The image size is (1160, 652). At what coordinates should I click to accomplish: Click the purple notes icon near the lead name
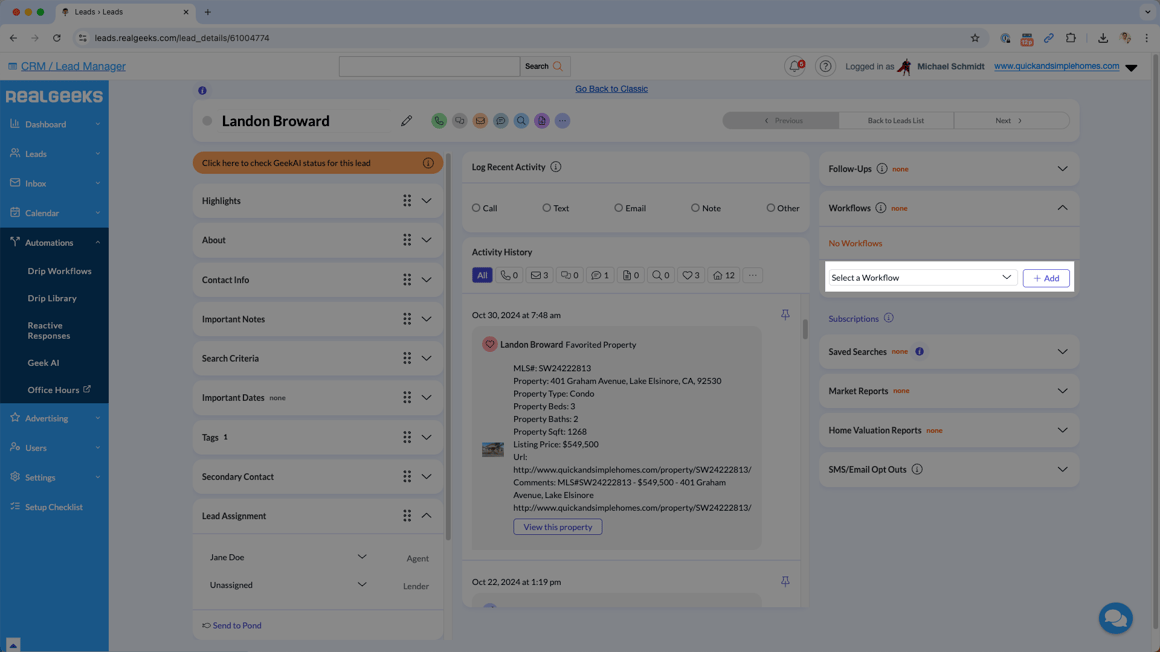pyautogui.click(x=541, y=120)
